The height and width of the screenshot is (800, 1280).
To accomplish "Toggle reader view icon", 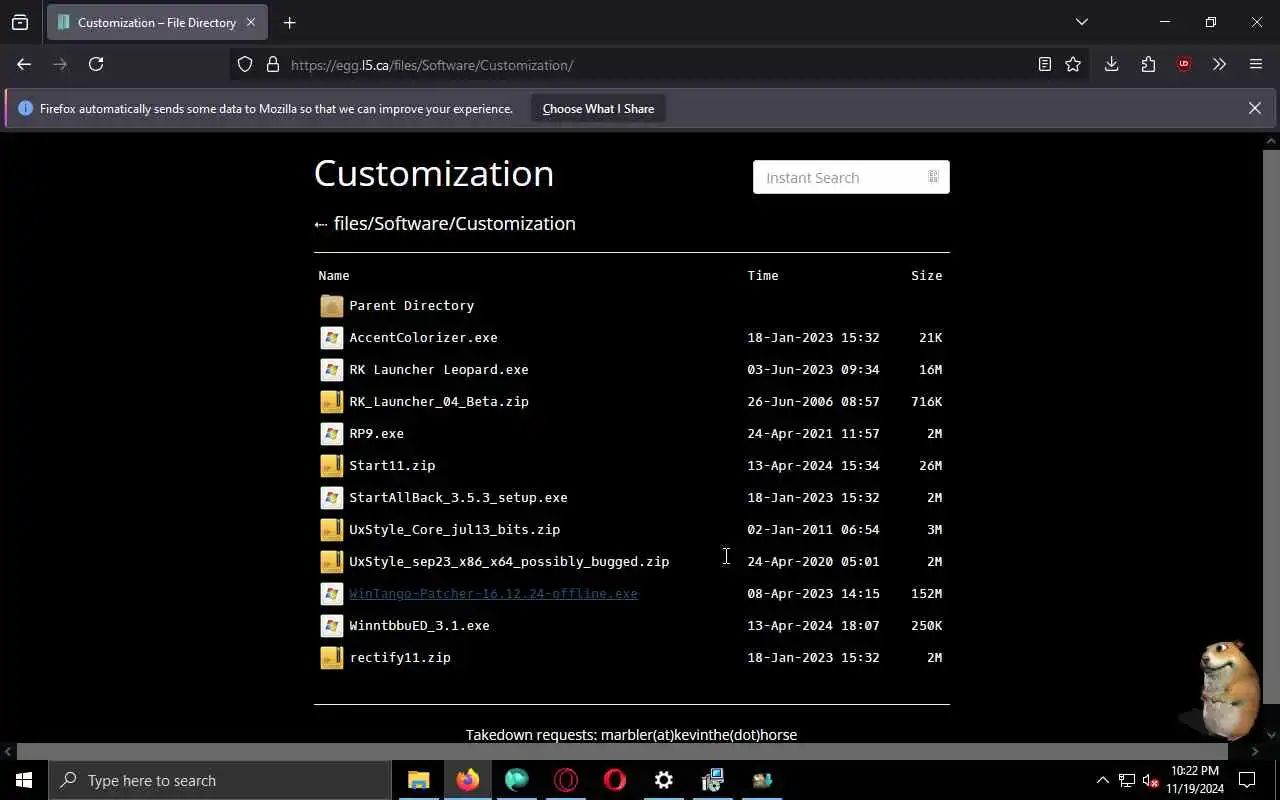I will point(1044,64).
